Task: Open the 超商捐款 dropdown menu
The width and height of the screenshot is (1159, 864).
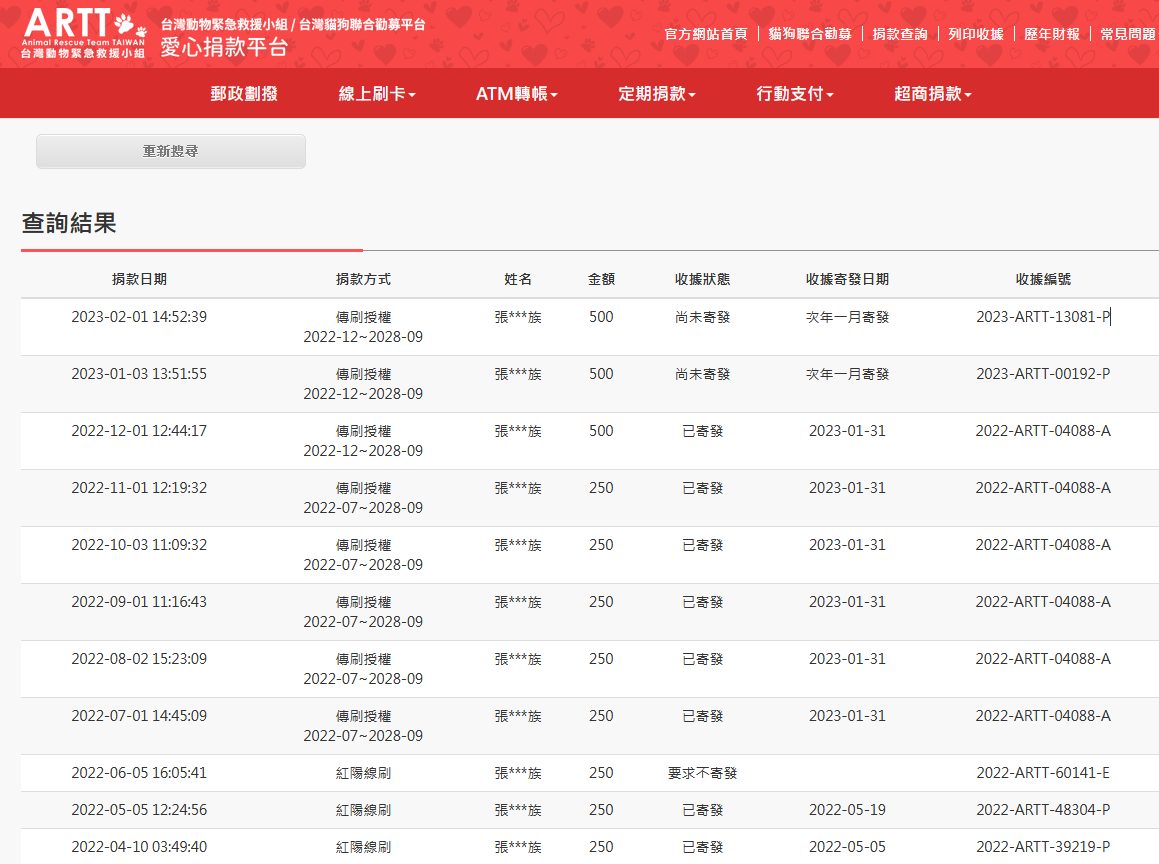Action: point(932,94)
